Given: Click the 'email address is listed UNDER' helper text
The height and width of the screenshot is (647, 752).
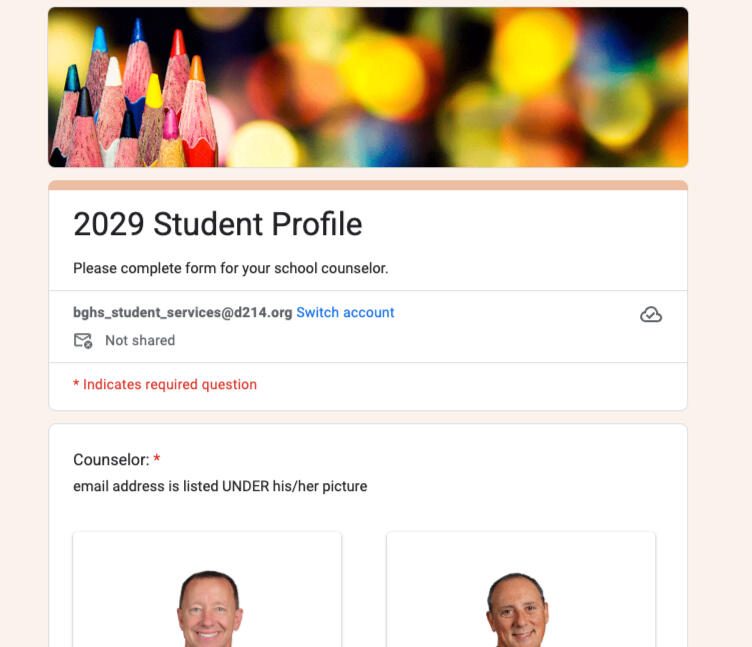Looking at the screenshot, I should tap(220, 487).
